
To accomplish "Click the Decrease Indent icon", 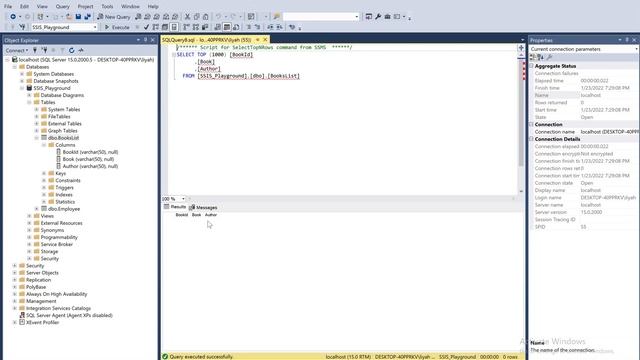I will (x=270, y=27).
